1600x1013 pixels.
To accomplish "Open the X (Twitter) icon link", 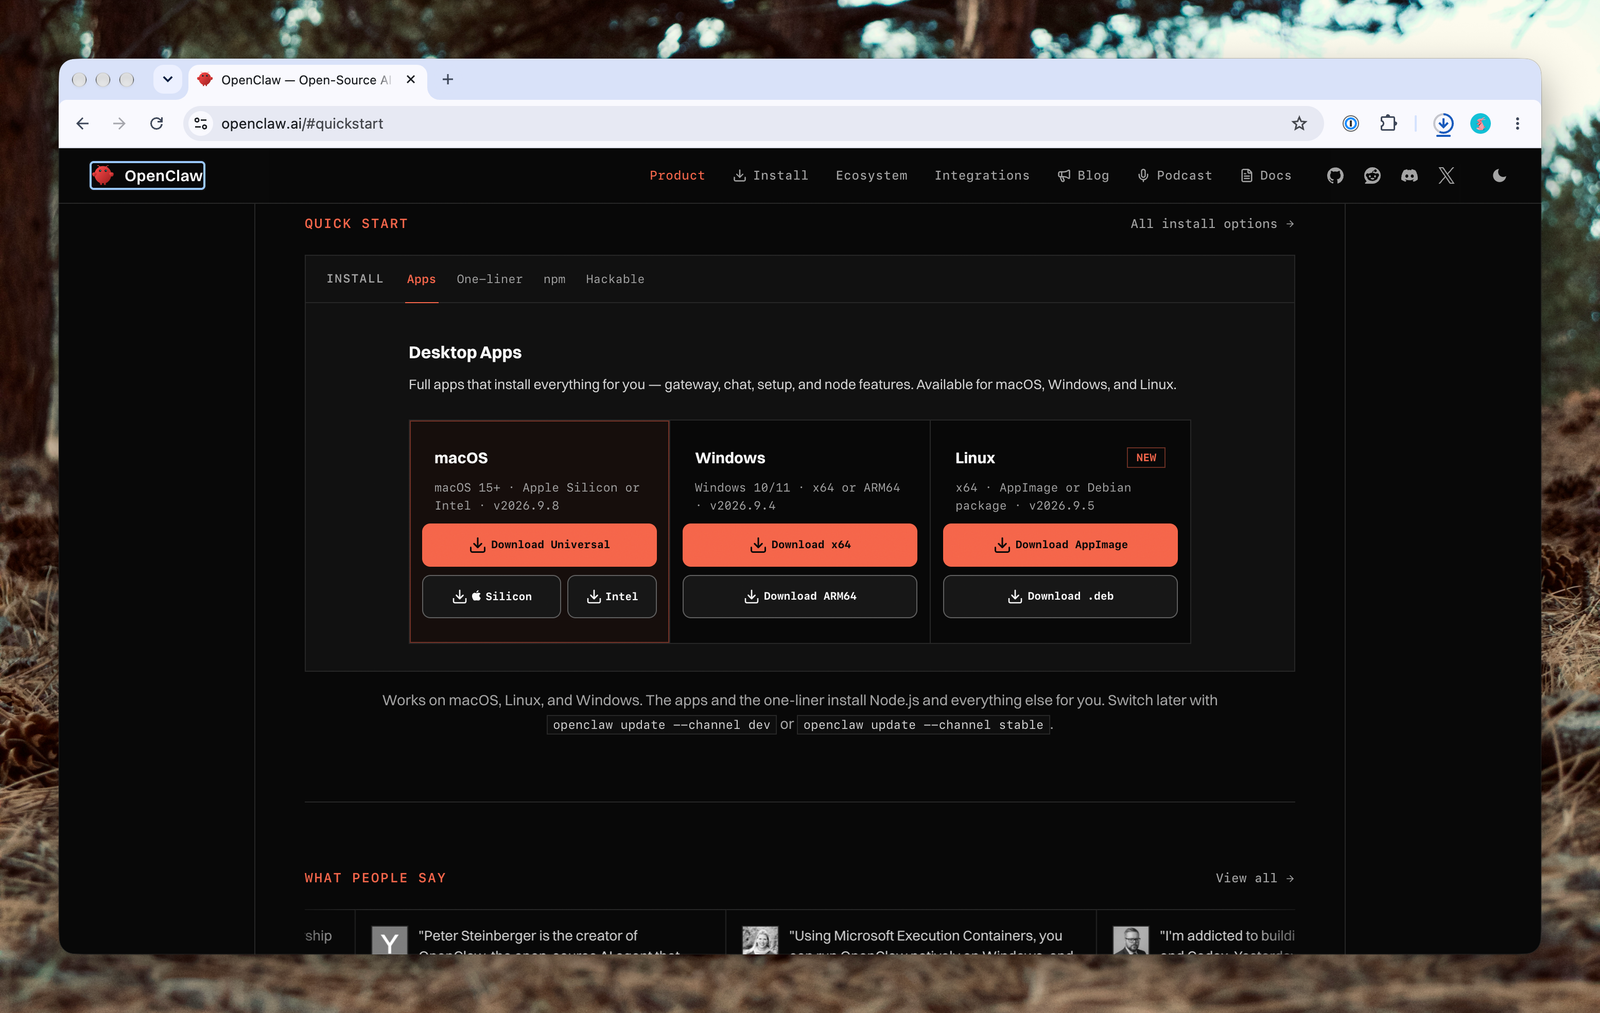I will (1446, 176).
